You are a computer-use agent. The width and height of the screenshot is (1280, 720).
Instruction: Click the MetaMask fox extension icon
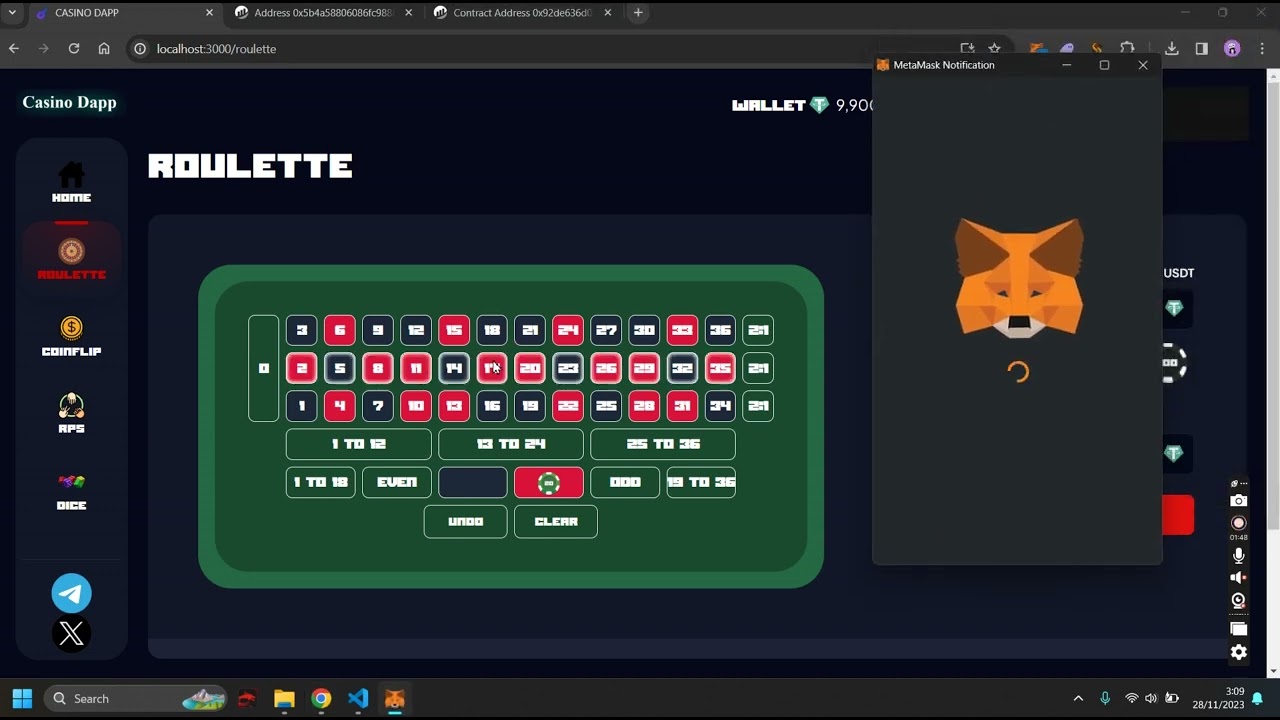tap(1039, 48)
